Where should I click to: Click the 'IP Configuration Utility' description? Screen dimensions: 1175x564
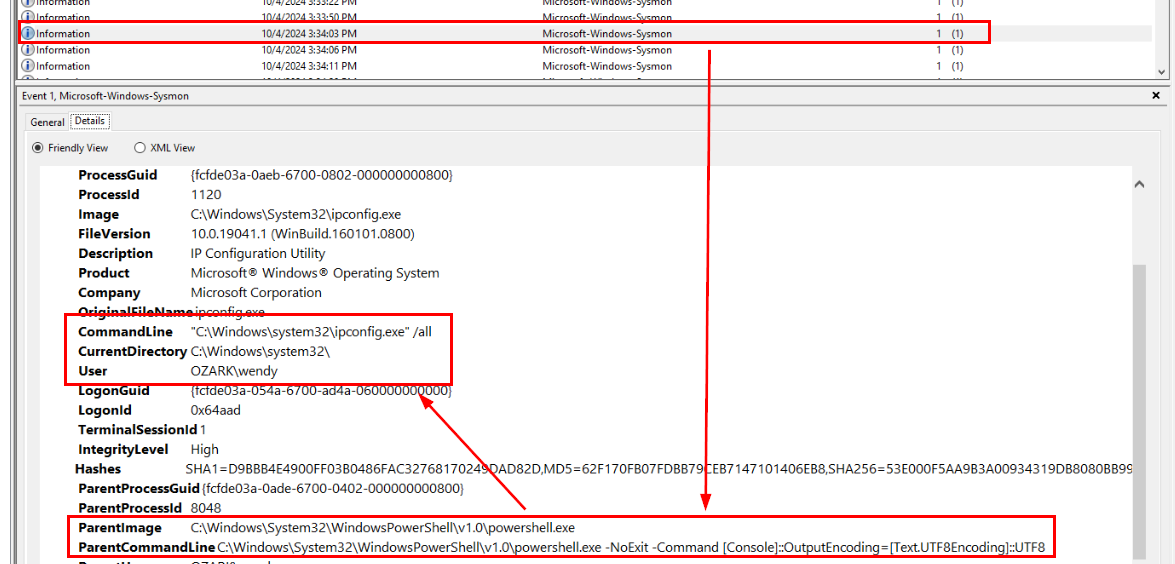(x=258, y=253)
